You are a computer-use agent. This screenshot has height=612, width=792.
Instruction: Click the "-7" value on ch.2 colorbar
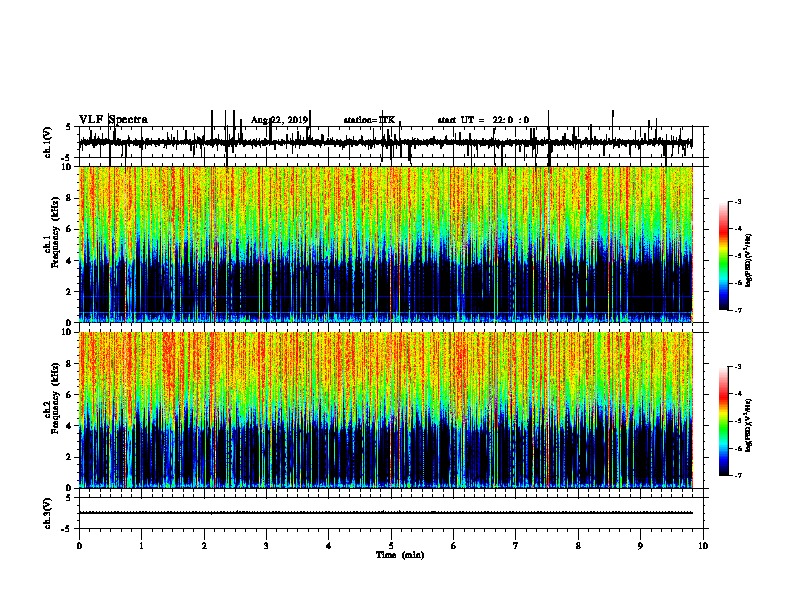(738, 476)
